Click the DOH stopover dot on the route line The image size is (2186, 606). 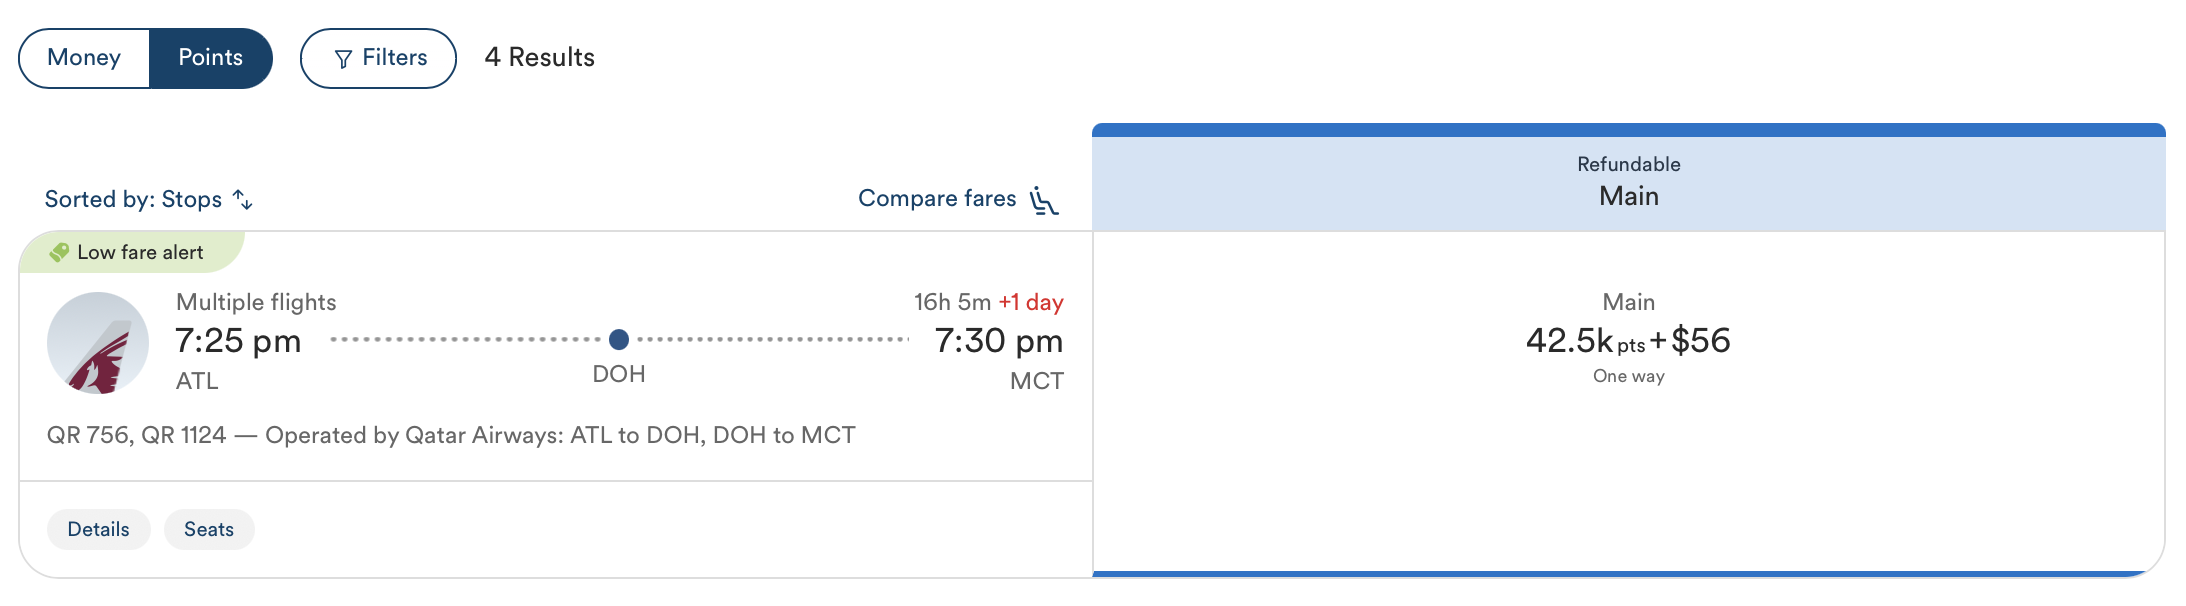pyautogui.click(x=619, y=340)
